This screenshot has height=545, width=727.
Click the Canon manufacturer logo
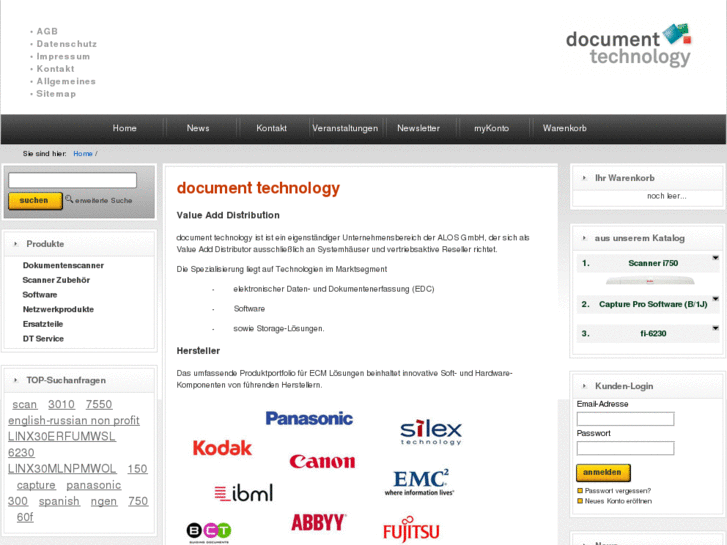coord(322,462)
